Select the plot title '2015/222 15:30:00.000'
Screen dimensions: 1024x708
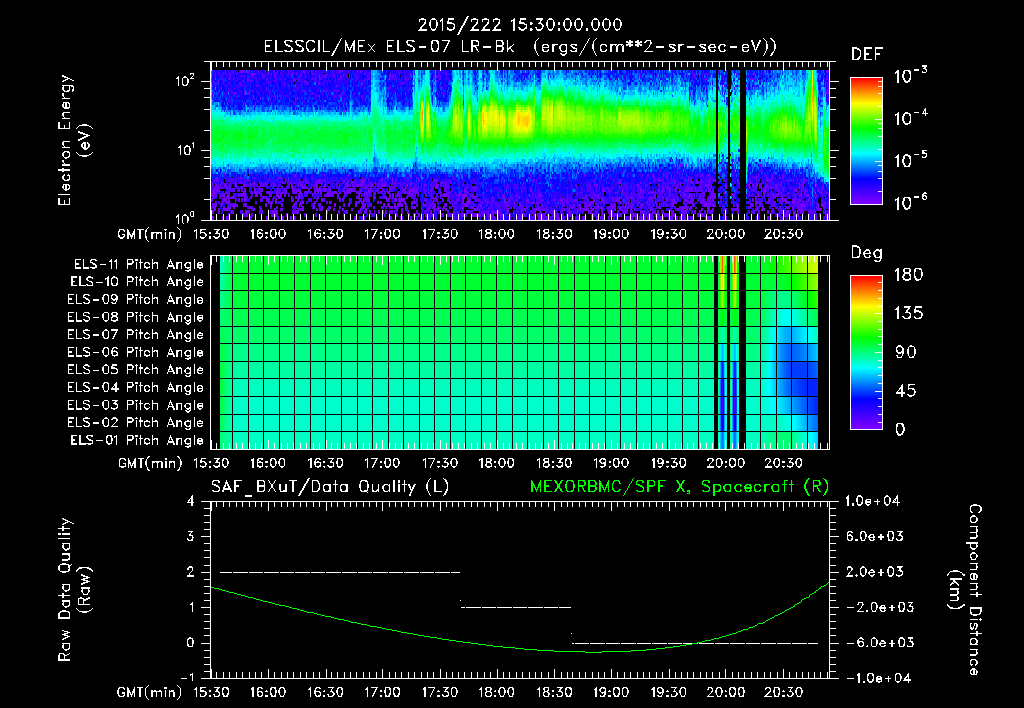pos(520,25)
